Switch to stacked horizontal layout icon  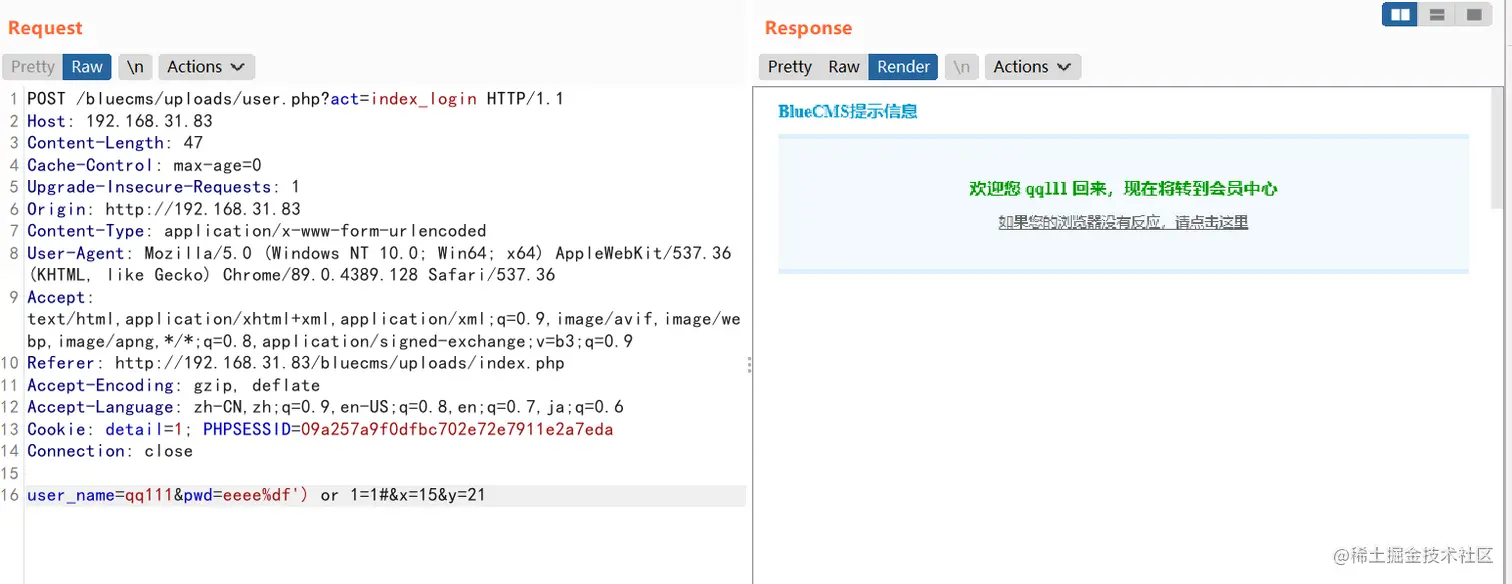point(1436,14)
